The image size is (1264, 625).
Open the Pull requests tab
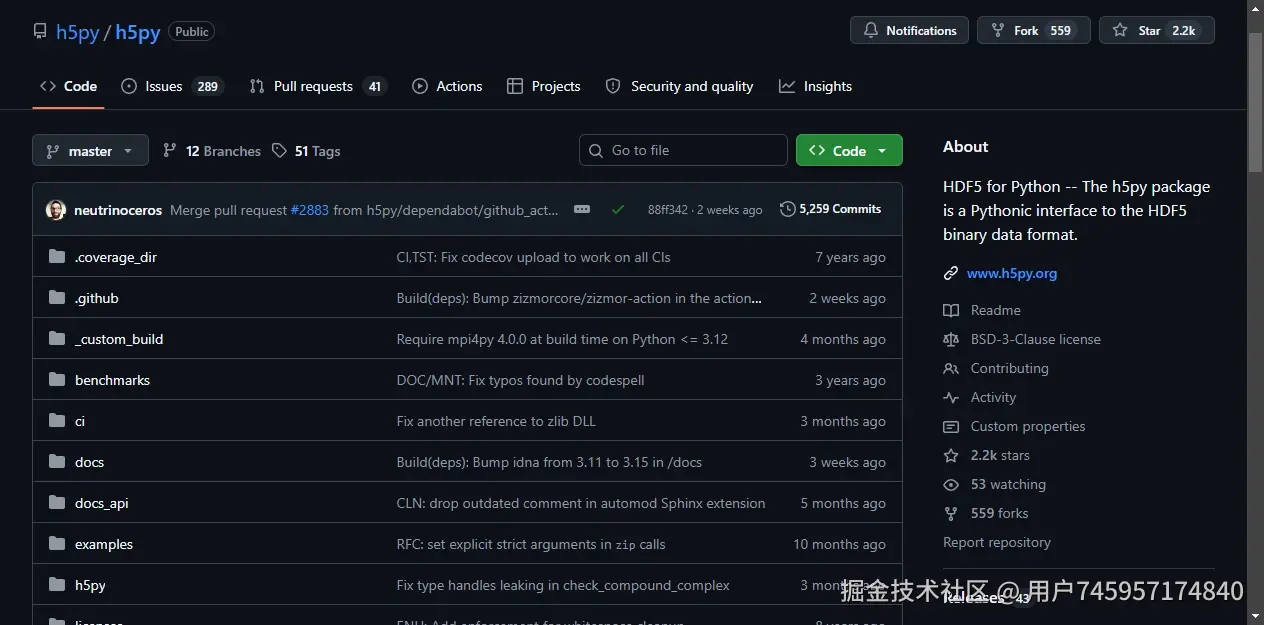pyautogui.click(x=317, y=86)
